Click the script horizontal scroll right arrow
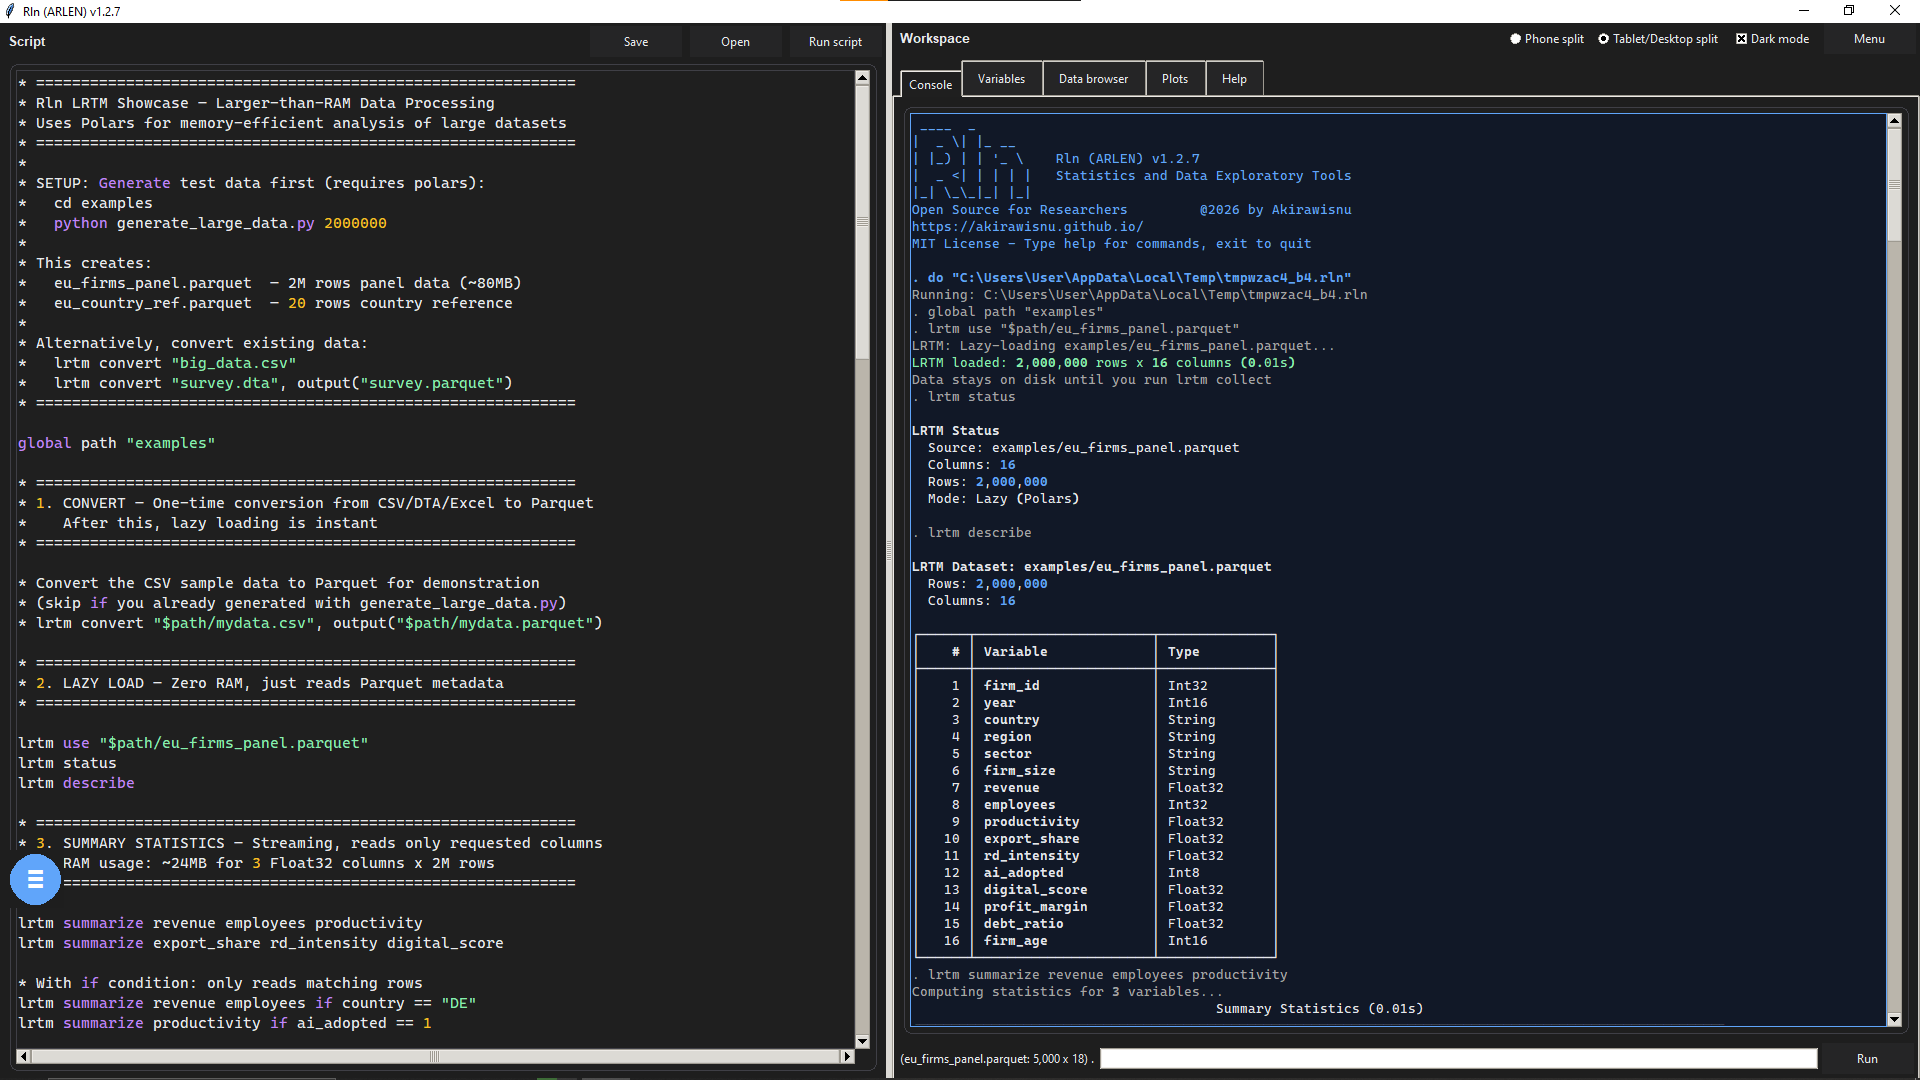Screen dimensions: 1920x1080 [x=847, y=1056]
